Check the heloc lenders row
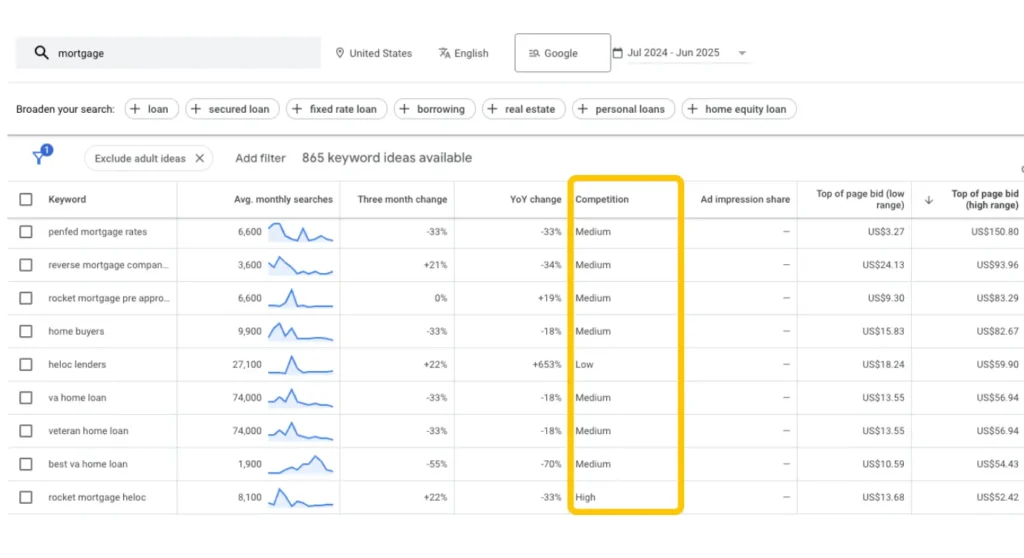Viewport: 1024px width, 558px height. [x=25, y=365]
